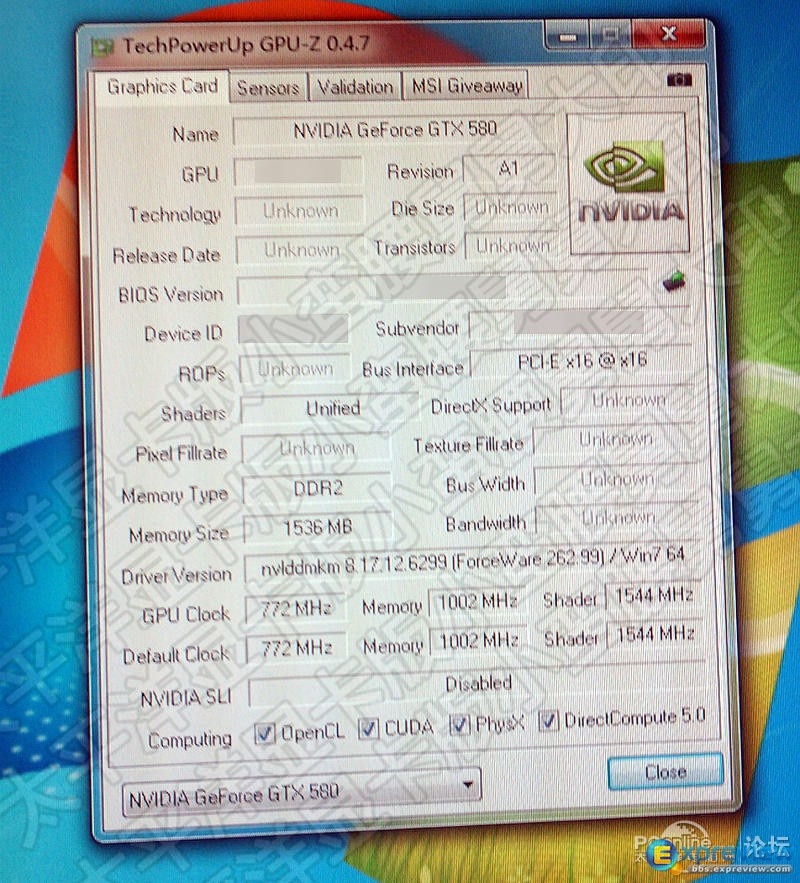Click the Bandwidth field
Image resolution: width=800 pixels, height=883 pixels.
(x=618, y=518)
